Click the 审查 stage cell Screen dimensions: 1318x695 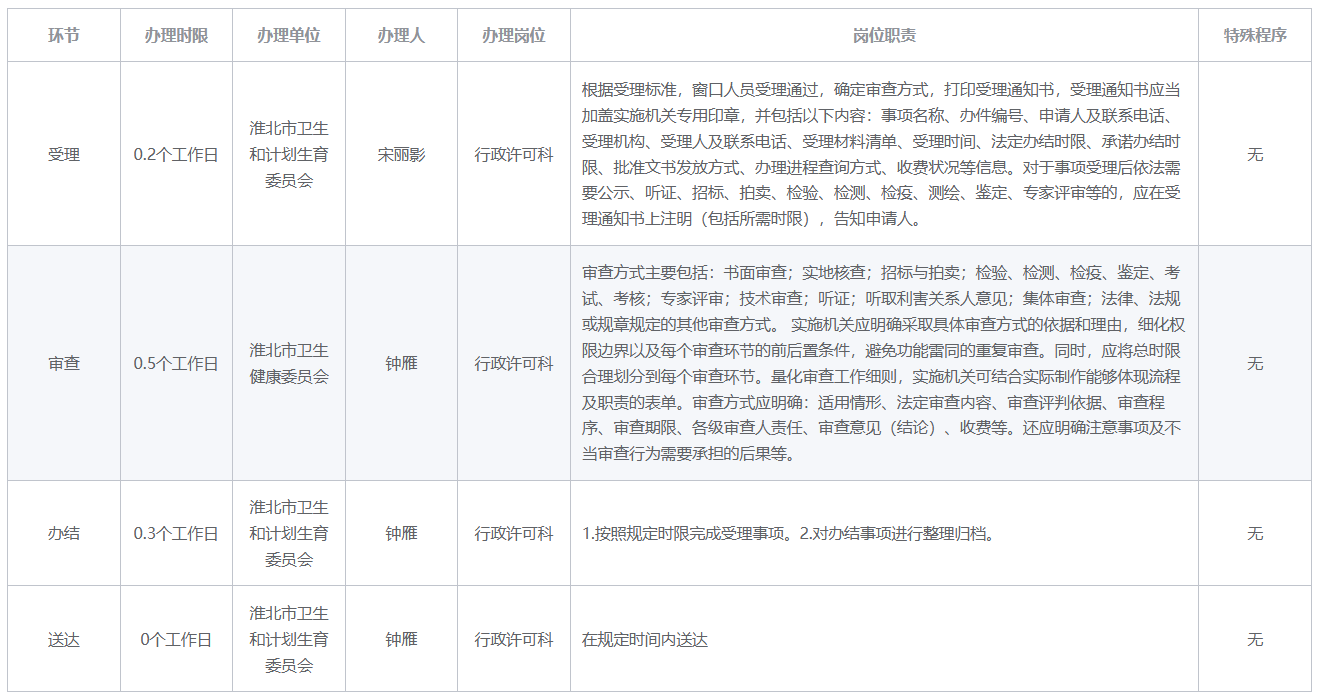tap(64, 364)
